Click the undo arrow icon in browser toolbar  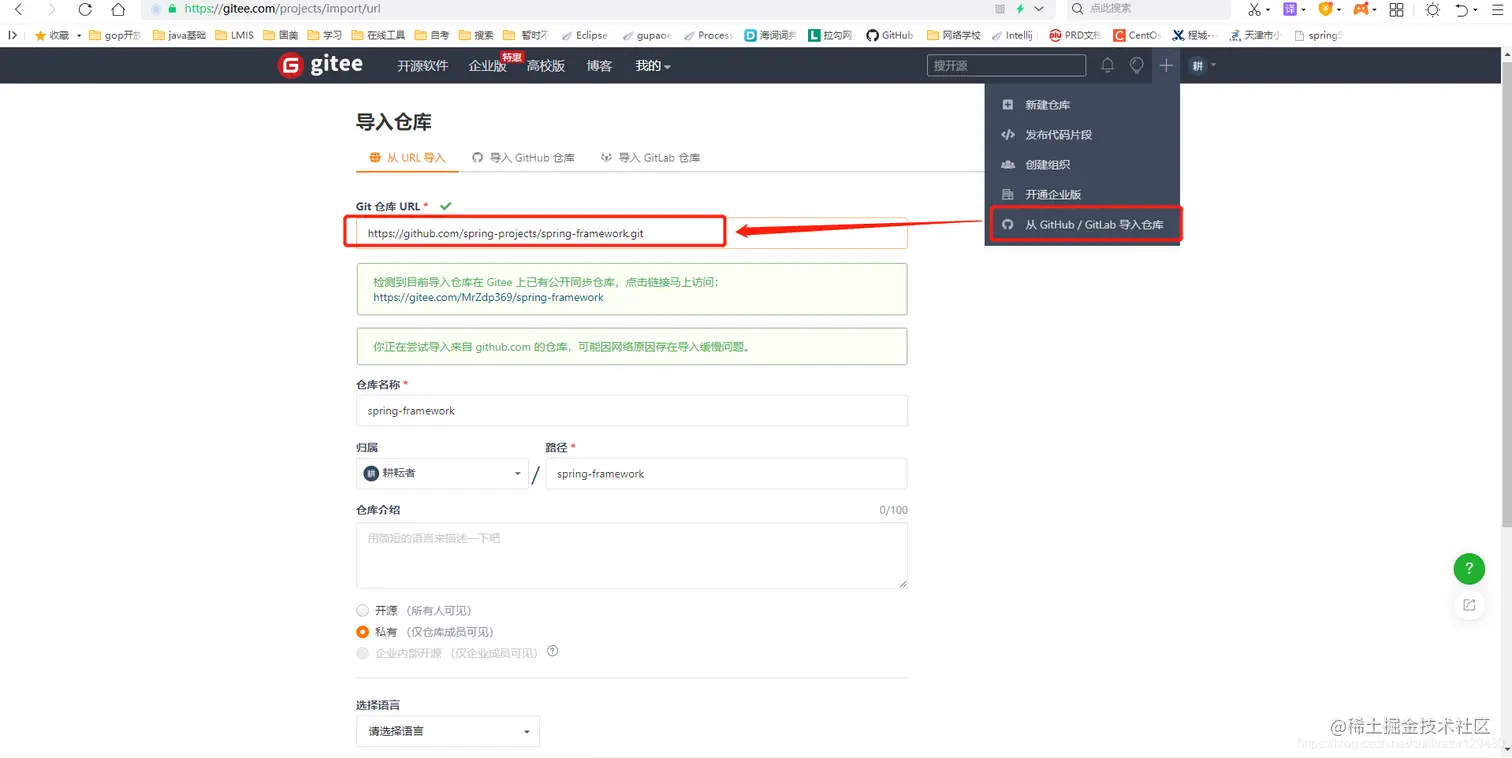point(1463,9)
